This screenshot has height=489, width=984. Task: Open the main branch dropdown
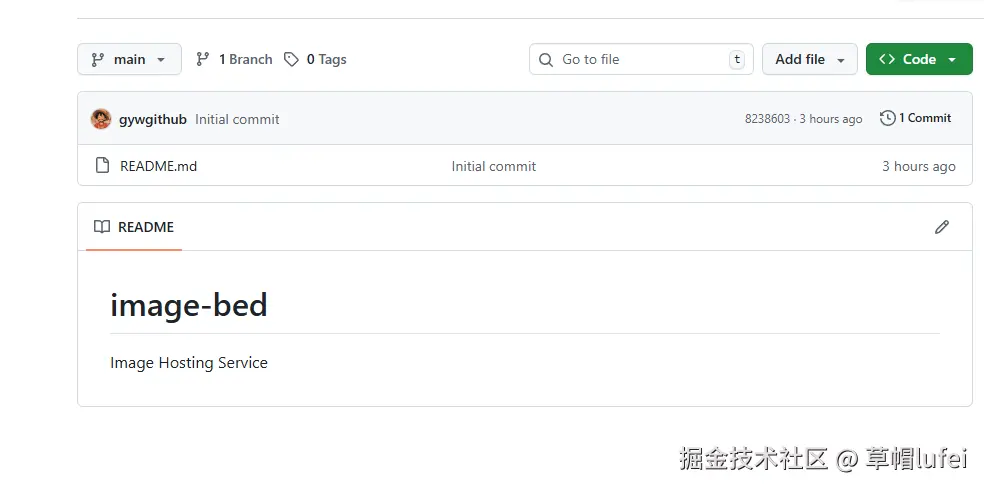point(129,59)
